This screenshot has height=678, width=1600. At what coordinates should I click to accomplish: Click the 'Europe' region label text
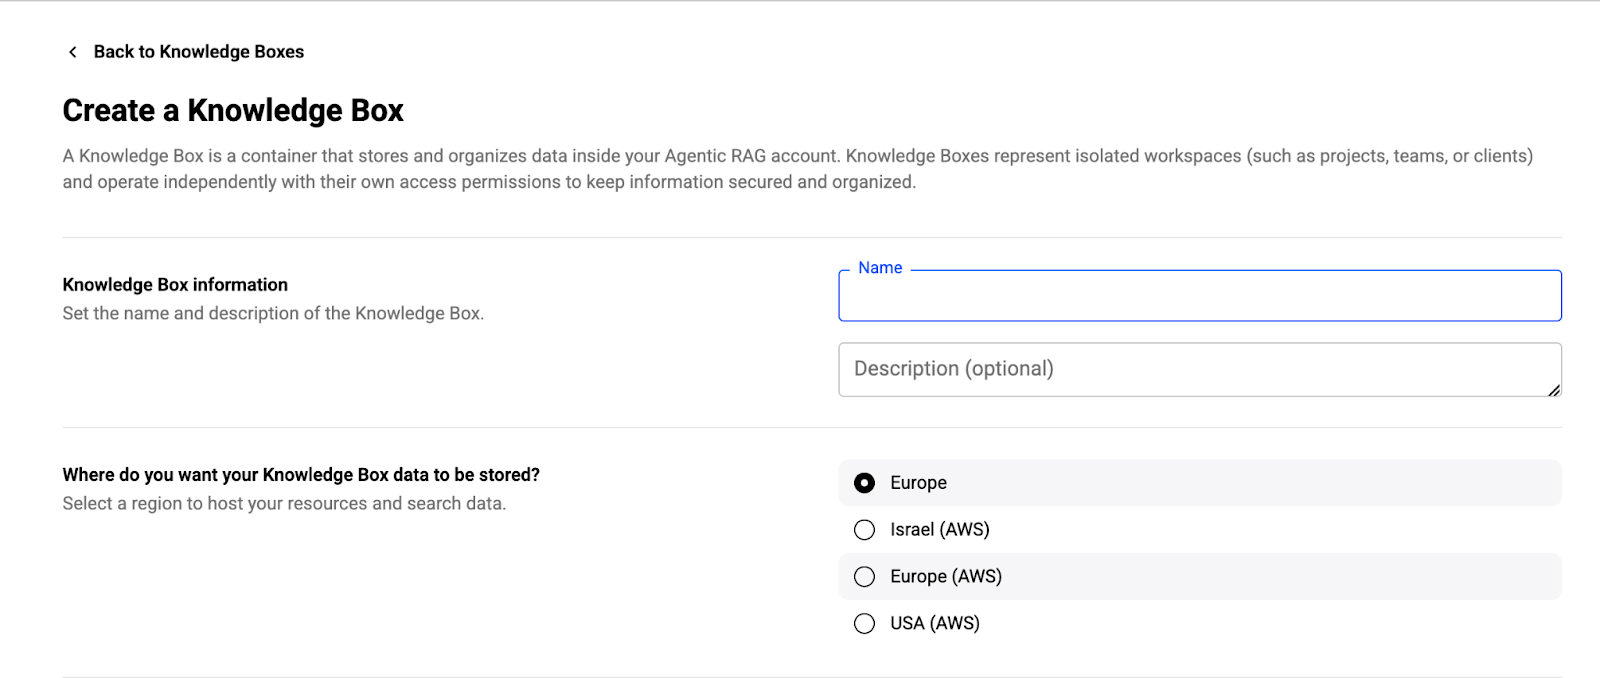(x=918, y=483)
